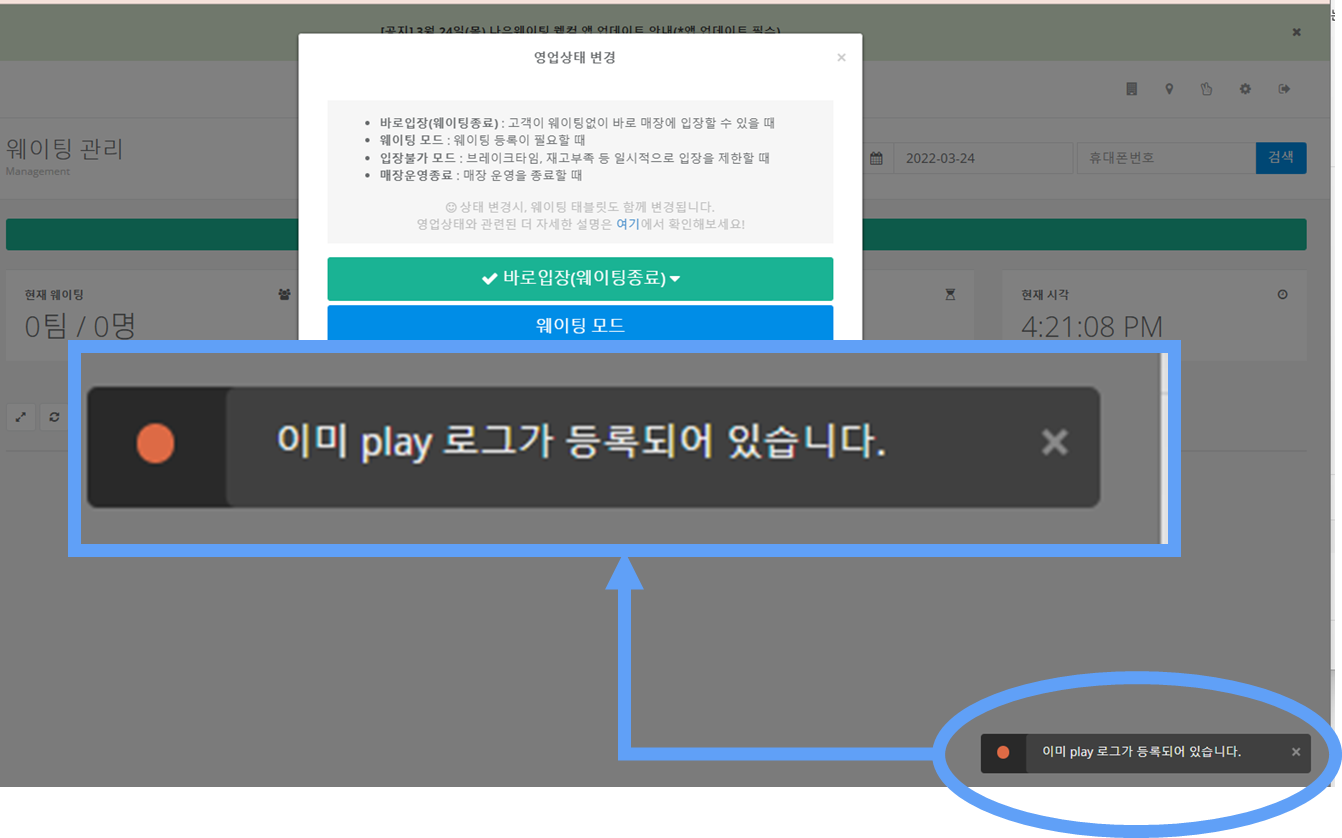1342x838 pixels.
Task: Select the 0팀 / 0명 waiting count
Action: coord(80,326)
